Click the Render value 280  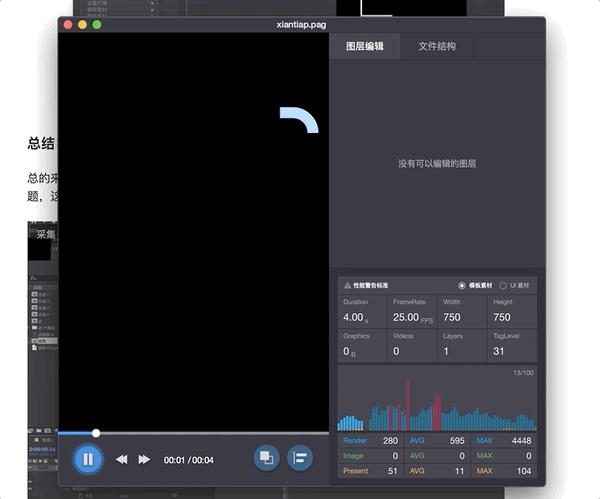point(390,441)
